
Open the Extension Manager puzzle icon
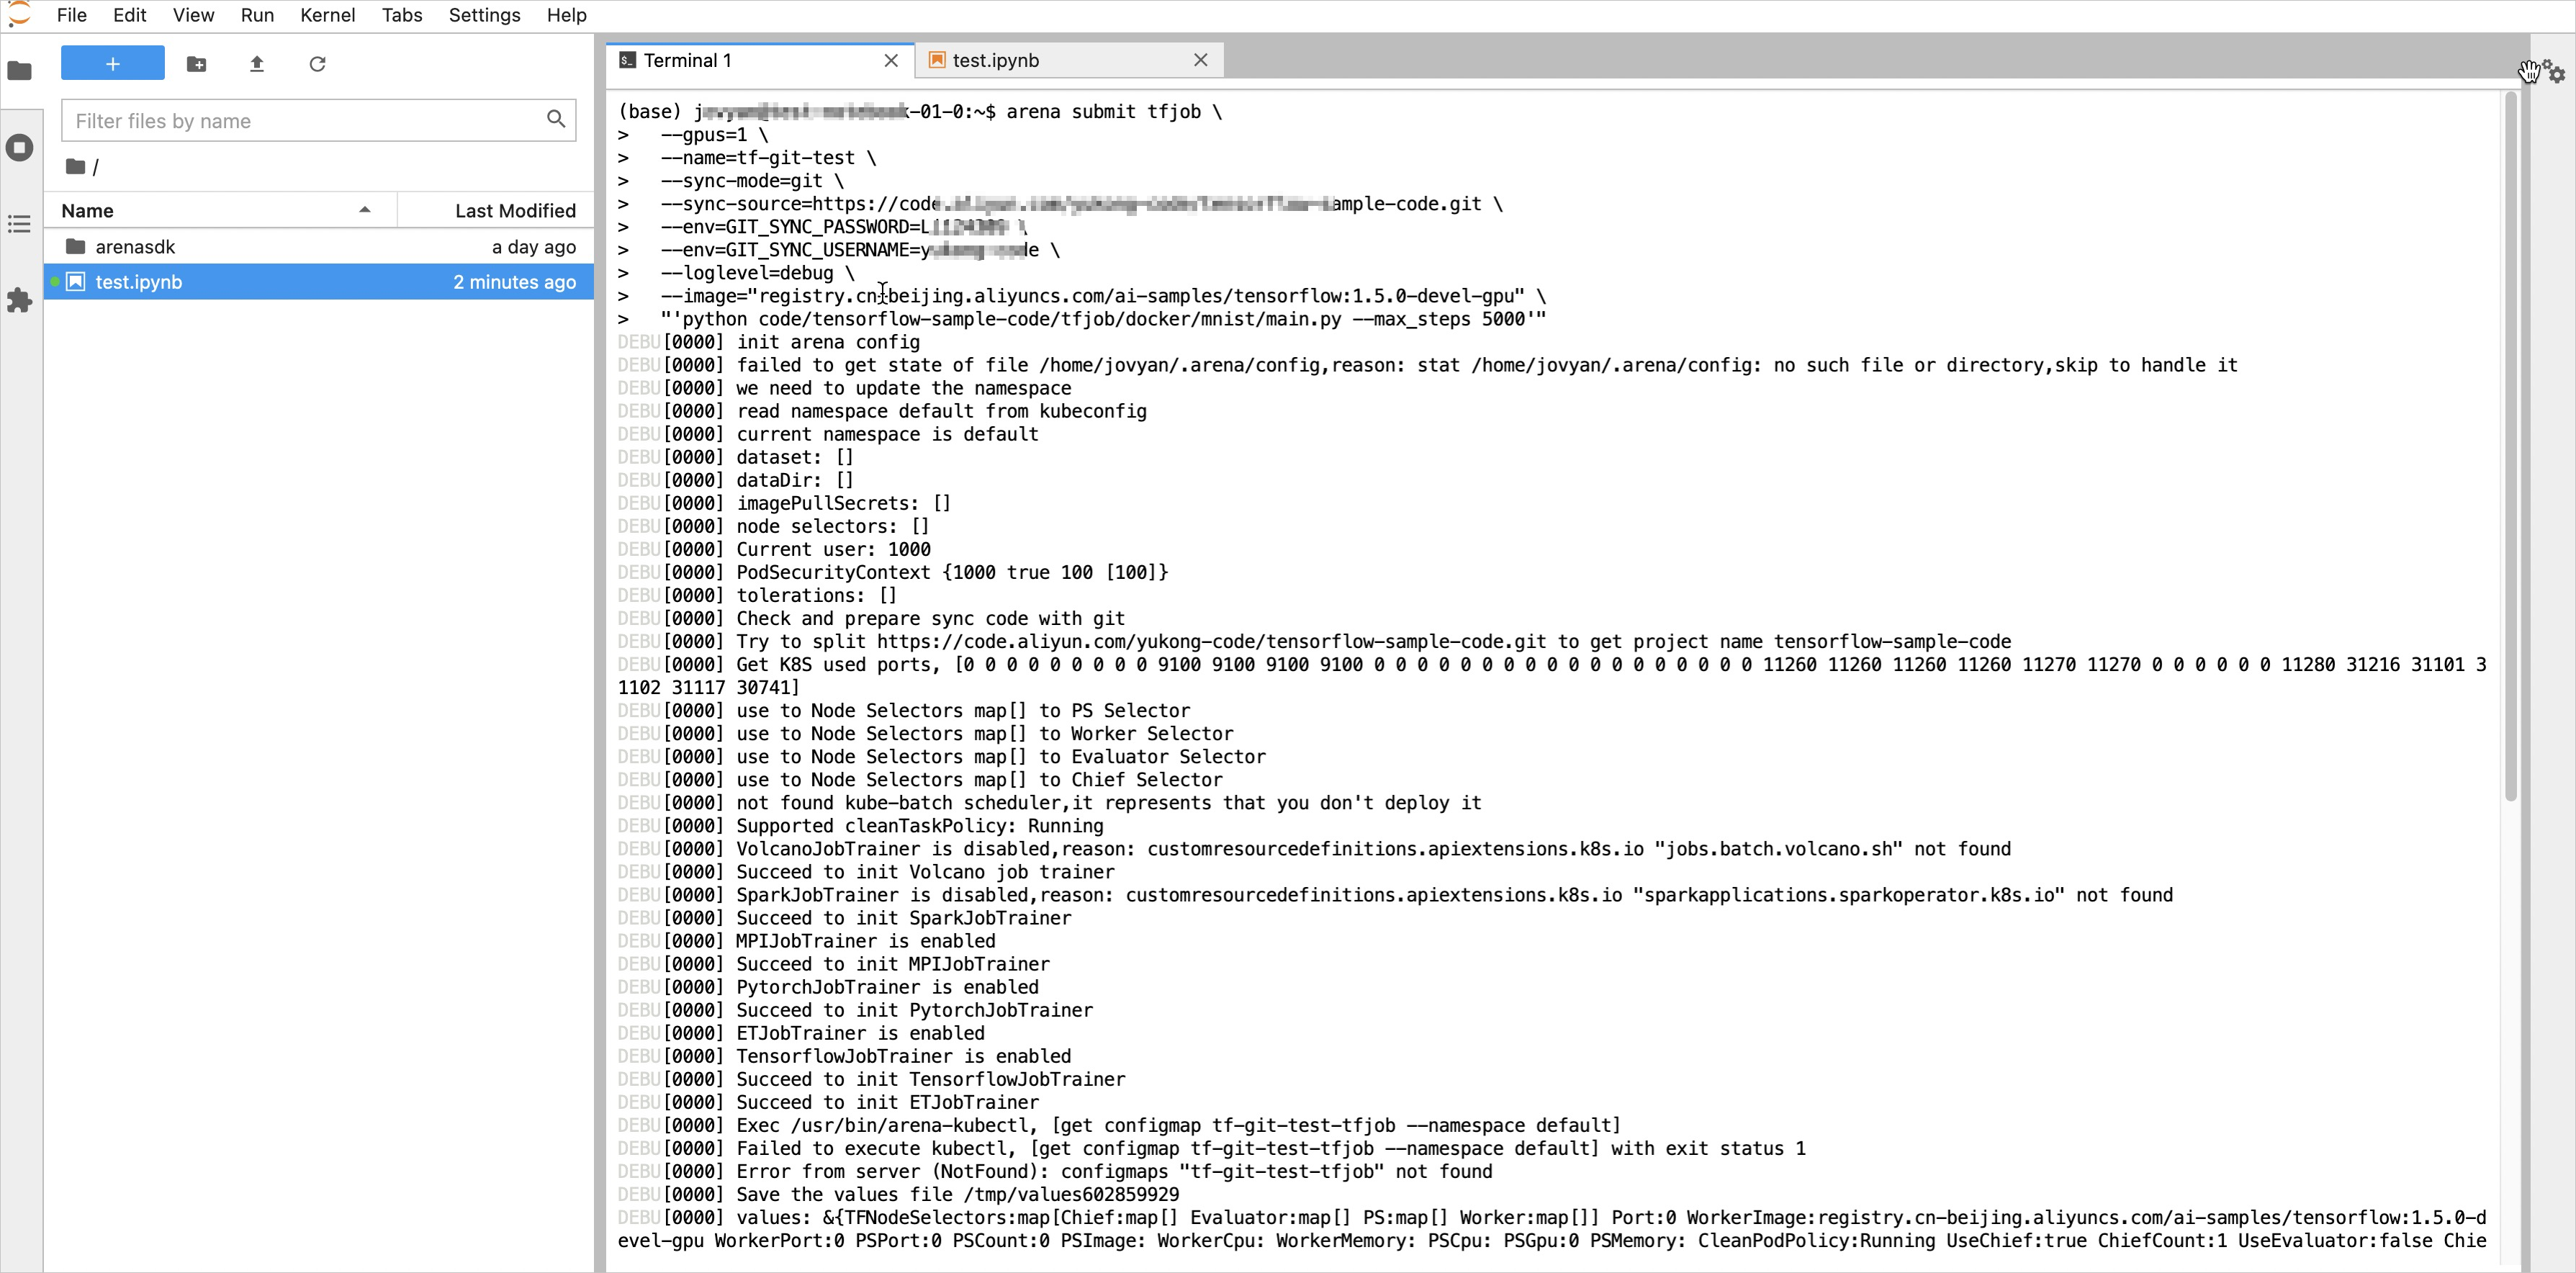pyautogui.click(x=20, y=300)
